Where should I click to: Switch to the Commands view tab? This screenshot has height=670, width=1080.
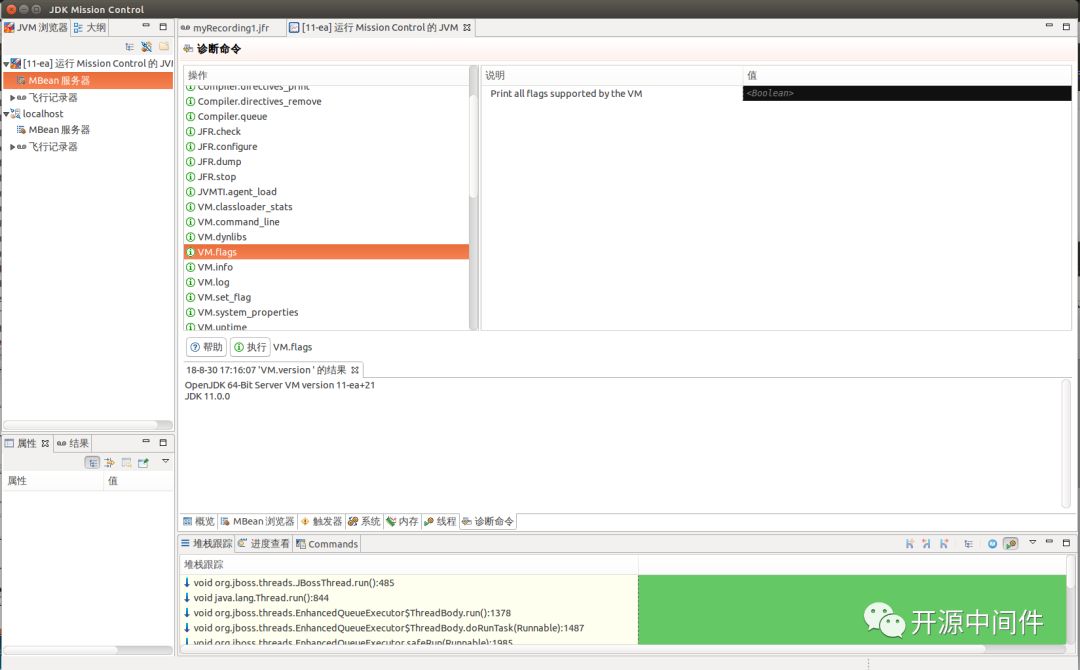click(x=327, y=543)
